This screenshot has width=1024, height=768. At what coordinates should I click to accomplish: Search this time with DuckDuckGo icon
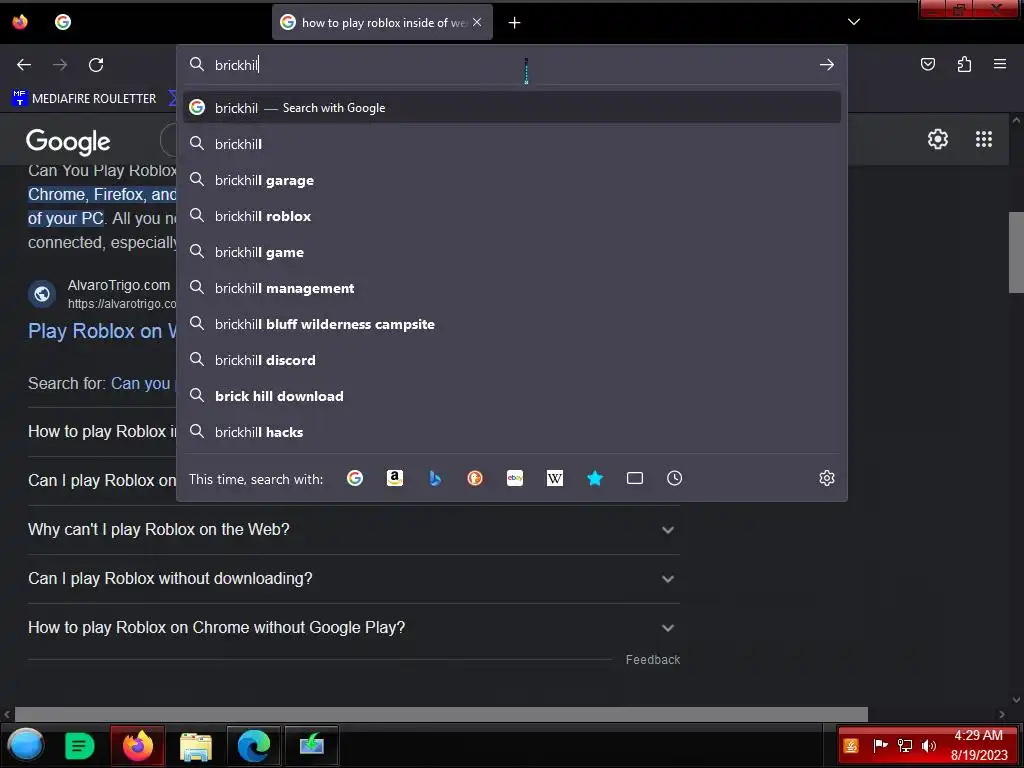[475, 479]
